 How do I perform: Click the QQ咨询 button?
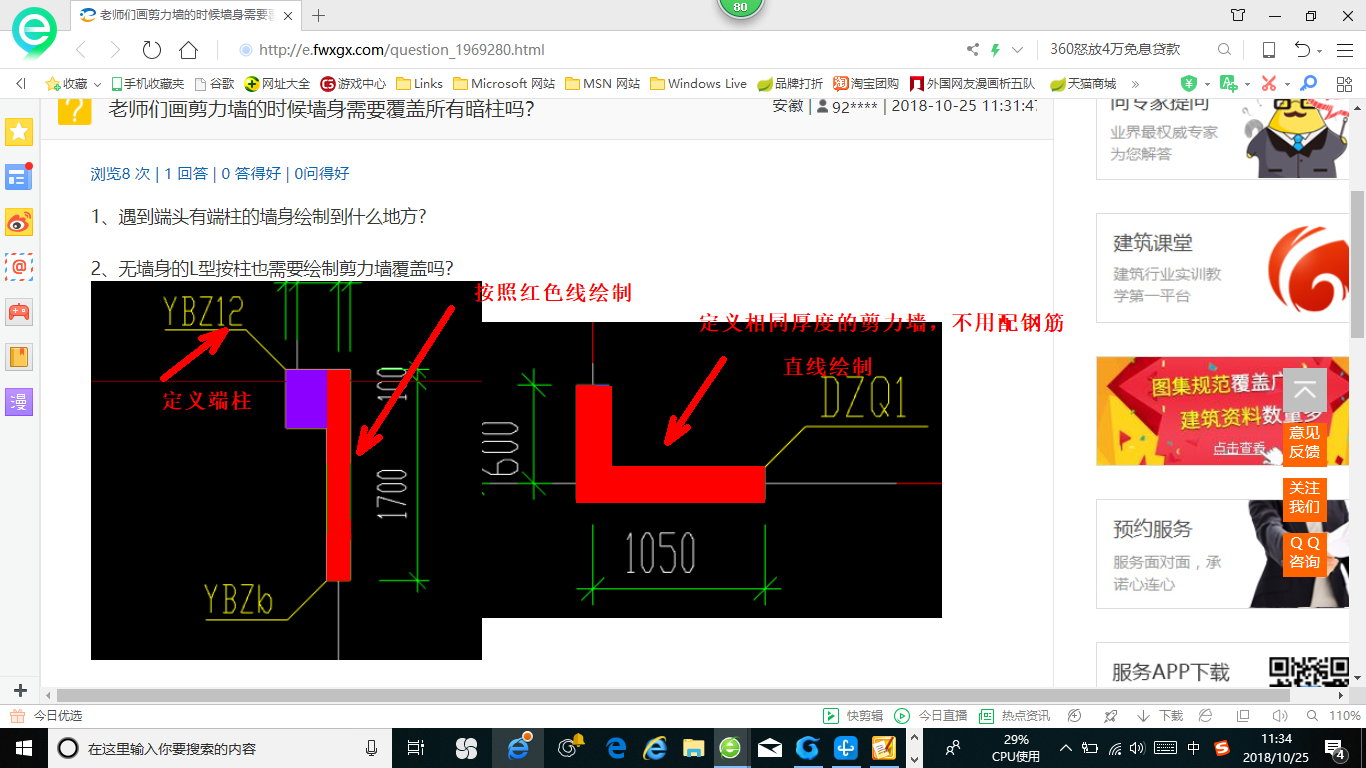[1305, 552]
